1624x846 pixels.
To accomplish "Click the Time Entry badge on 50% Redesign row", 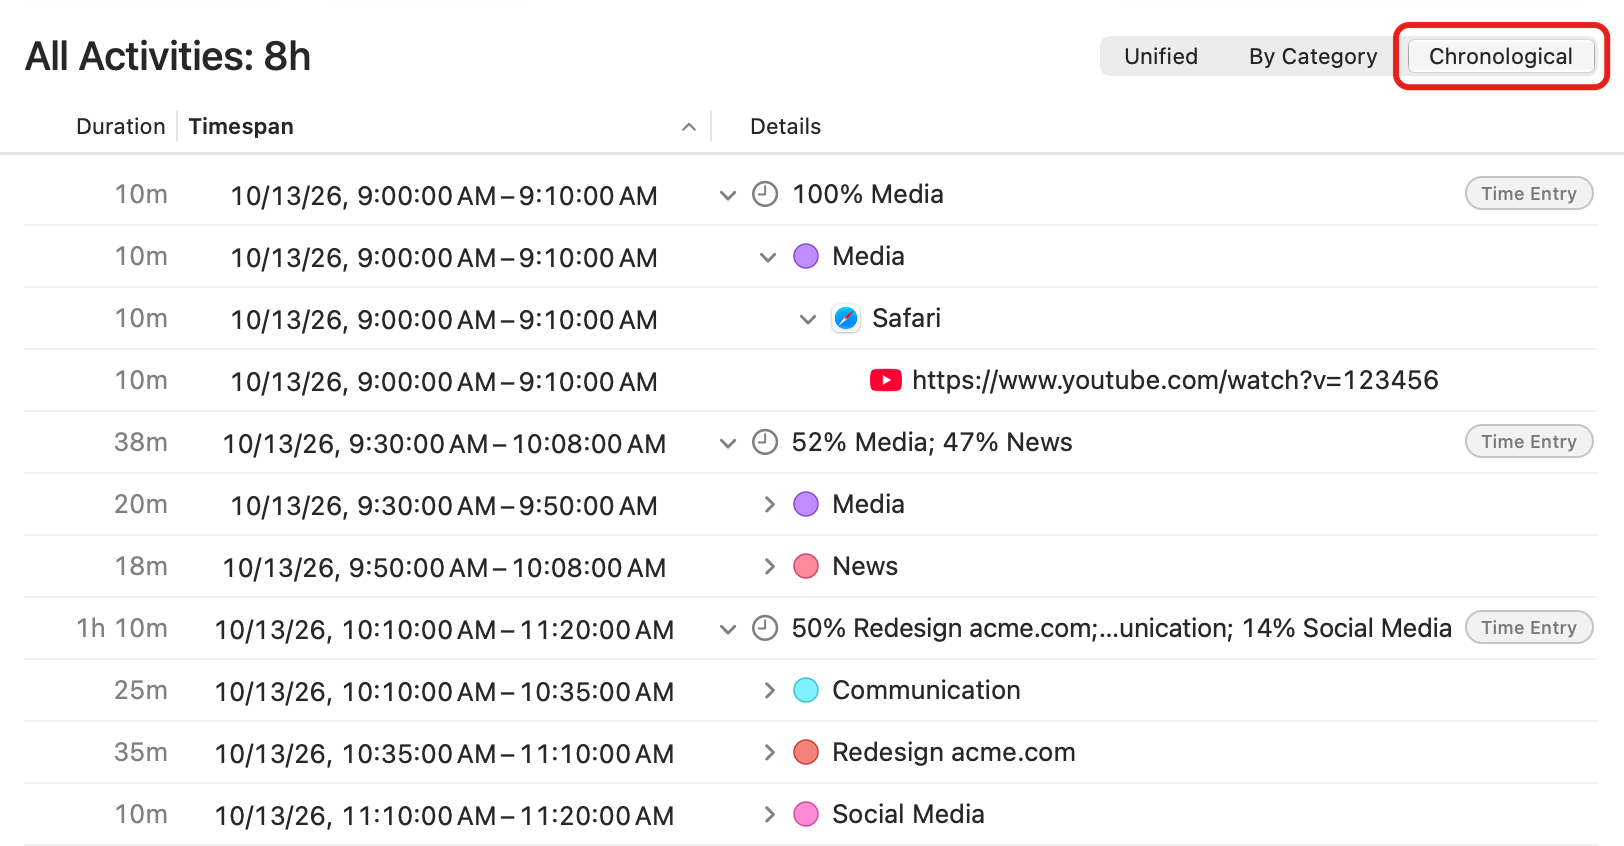I will point(1529,628).
